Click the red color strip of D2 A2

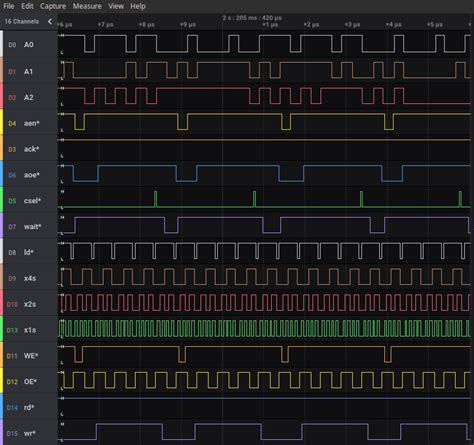pyautogui.click(x=1, y=97)
